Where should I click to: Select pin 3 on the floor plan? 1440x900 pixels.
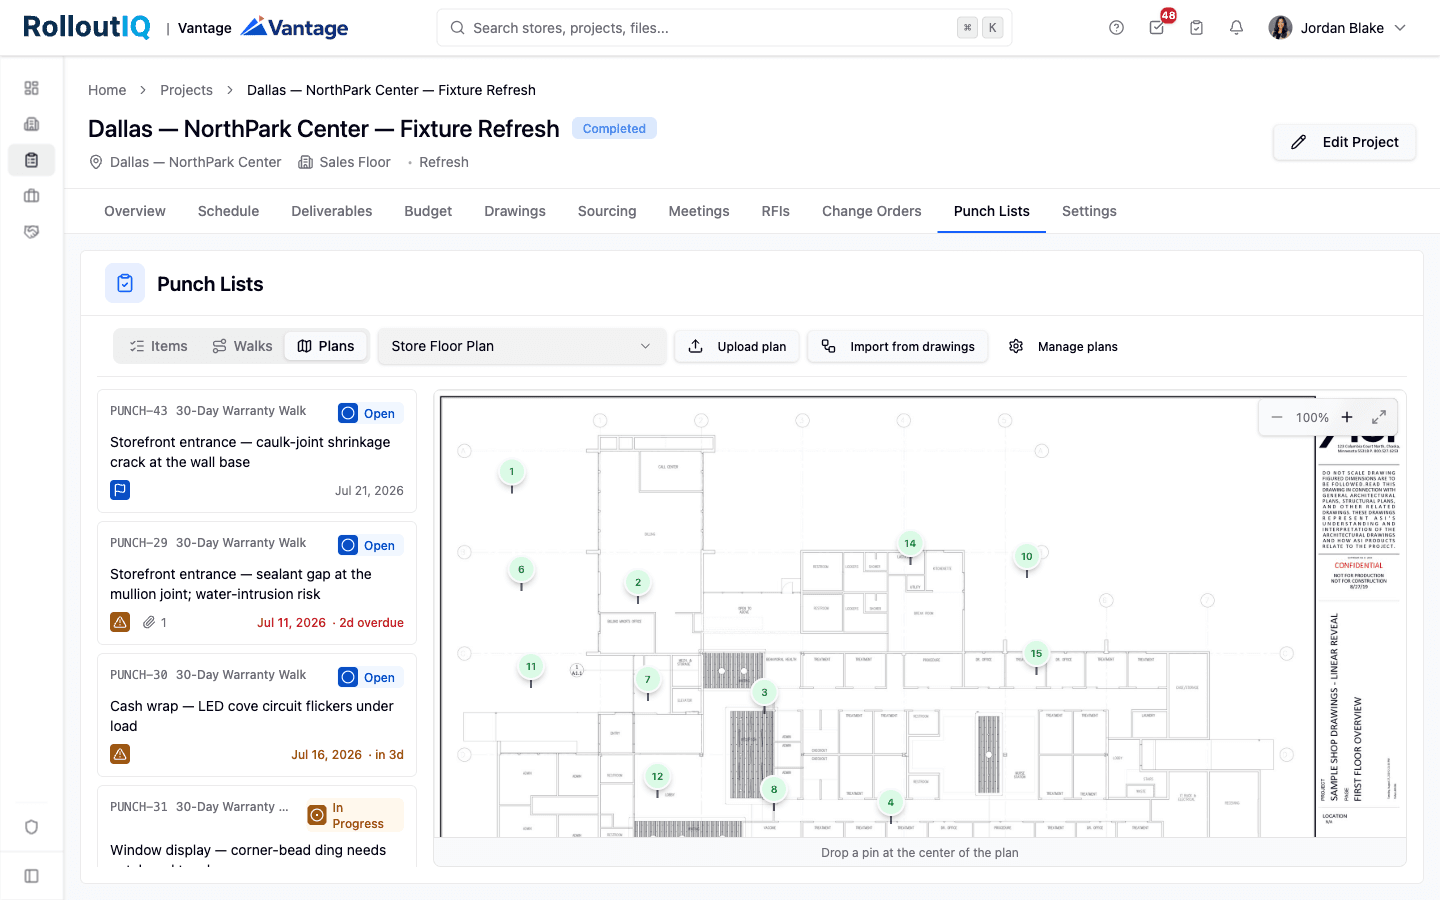(765, 693)
